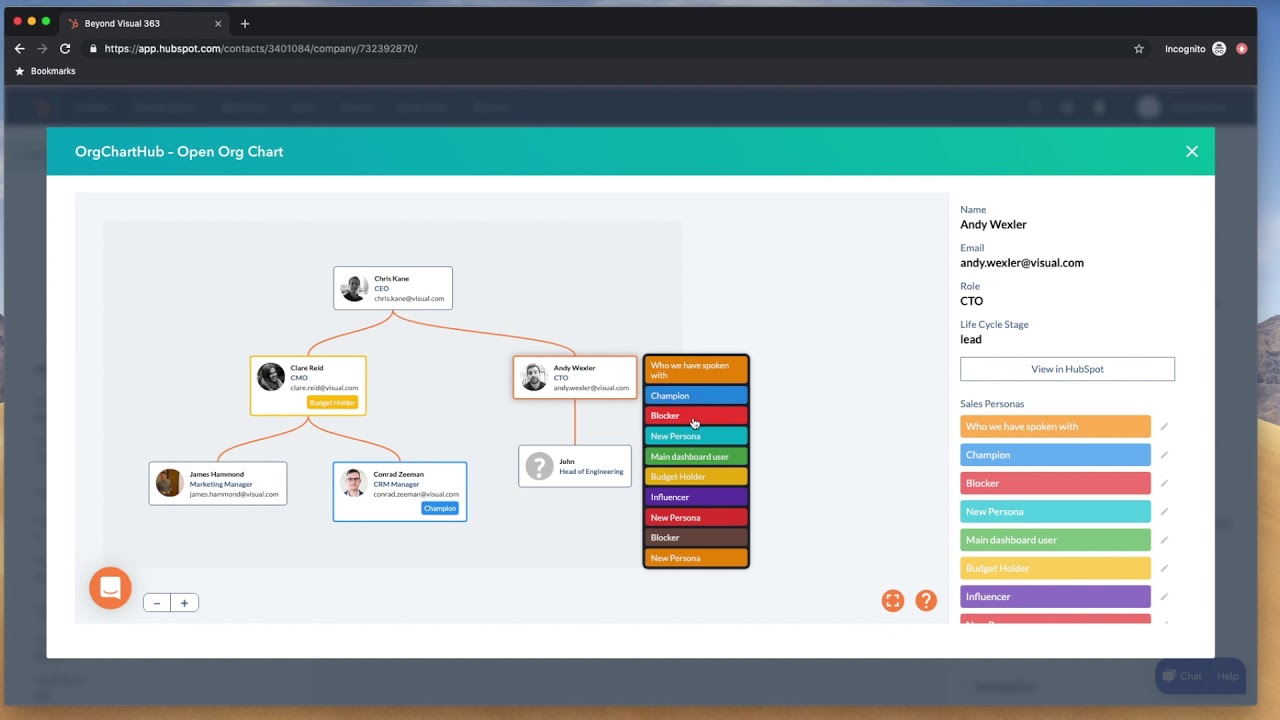Image resolution: width=1280 pixels, height=720 pixels.
Task: Click the View in HubSpot button
Action: [1067, 369]
